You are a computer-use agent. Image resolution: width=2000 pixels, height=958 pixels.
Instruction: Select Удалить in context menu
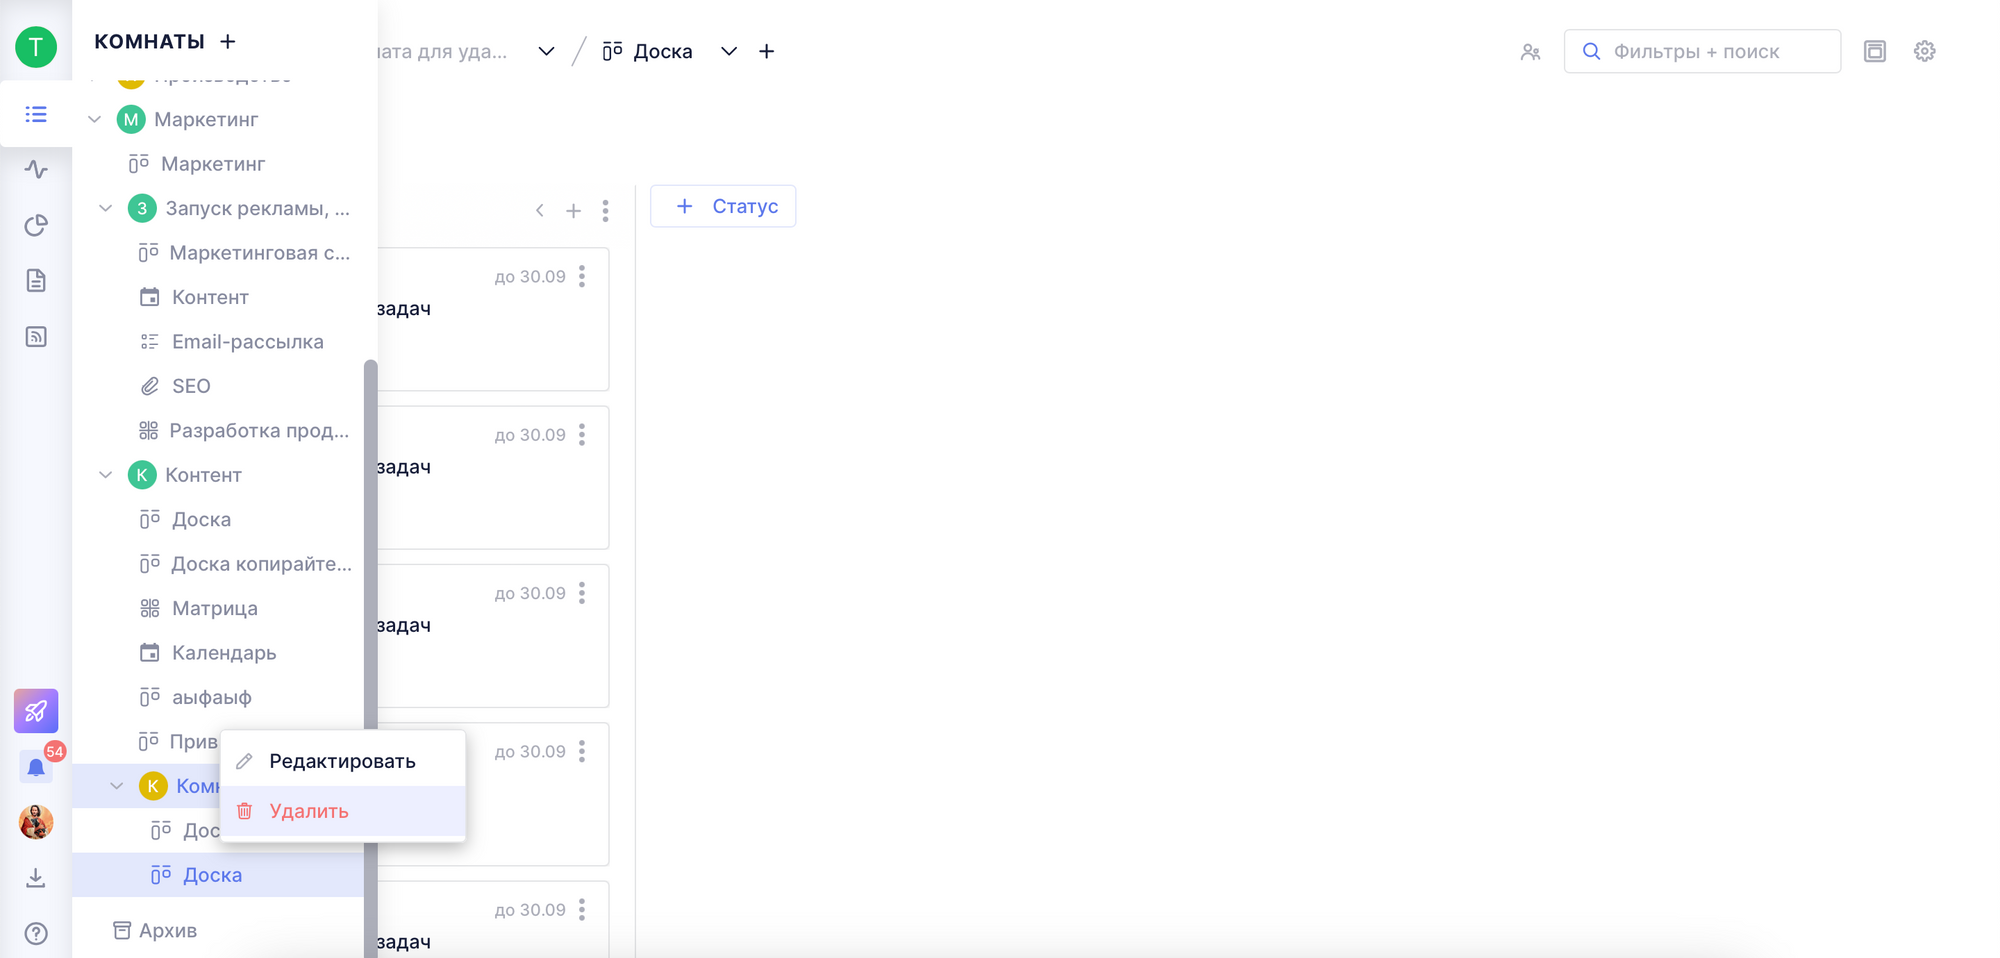click(x=343, y=811)
